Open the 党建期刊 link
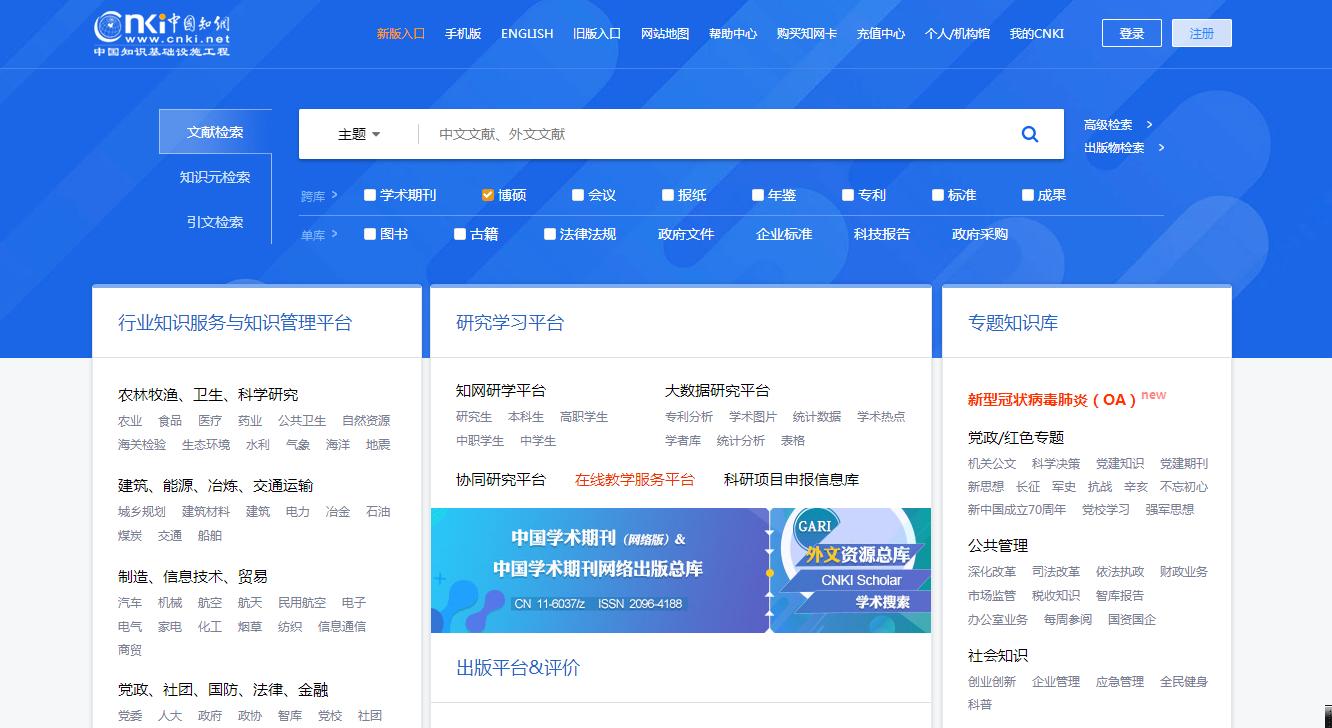The width and height of the screenshot is (1332, 728). click(x=1184, y=464)
